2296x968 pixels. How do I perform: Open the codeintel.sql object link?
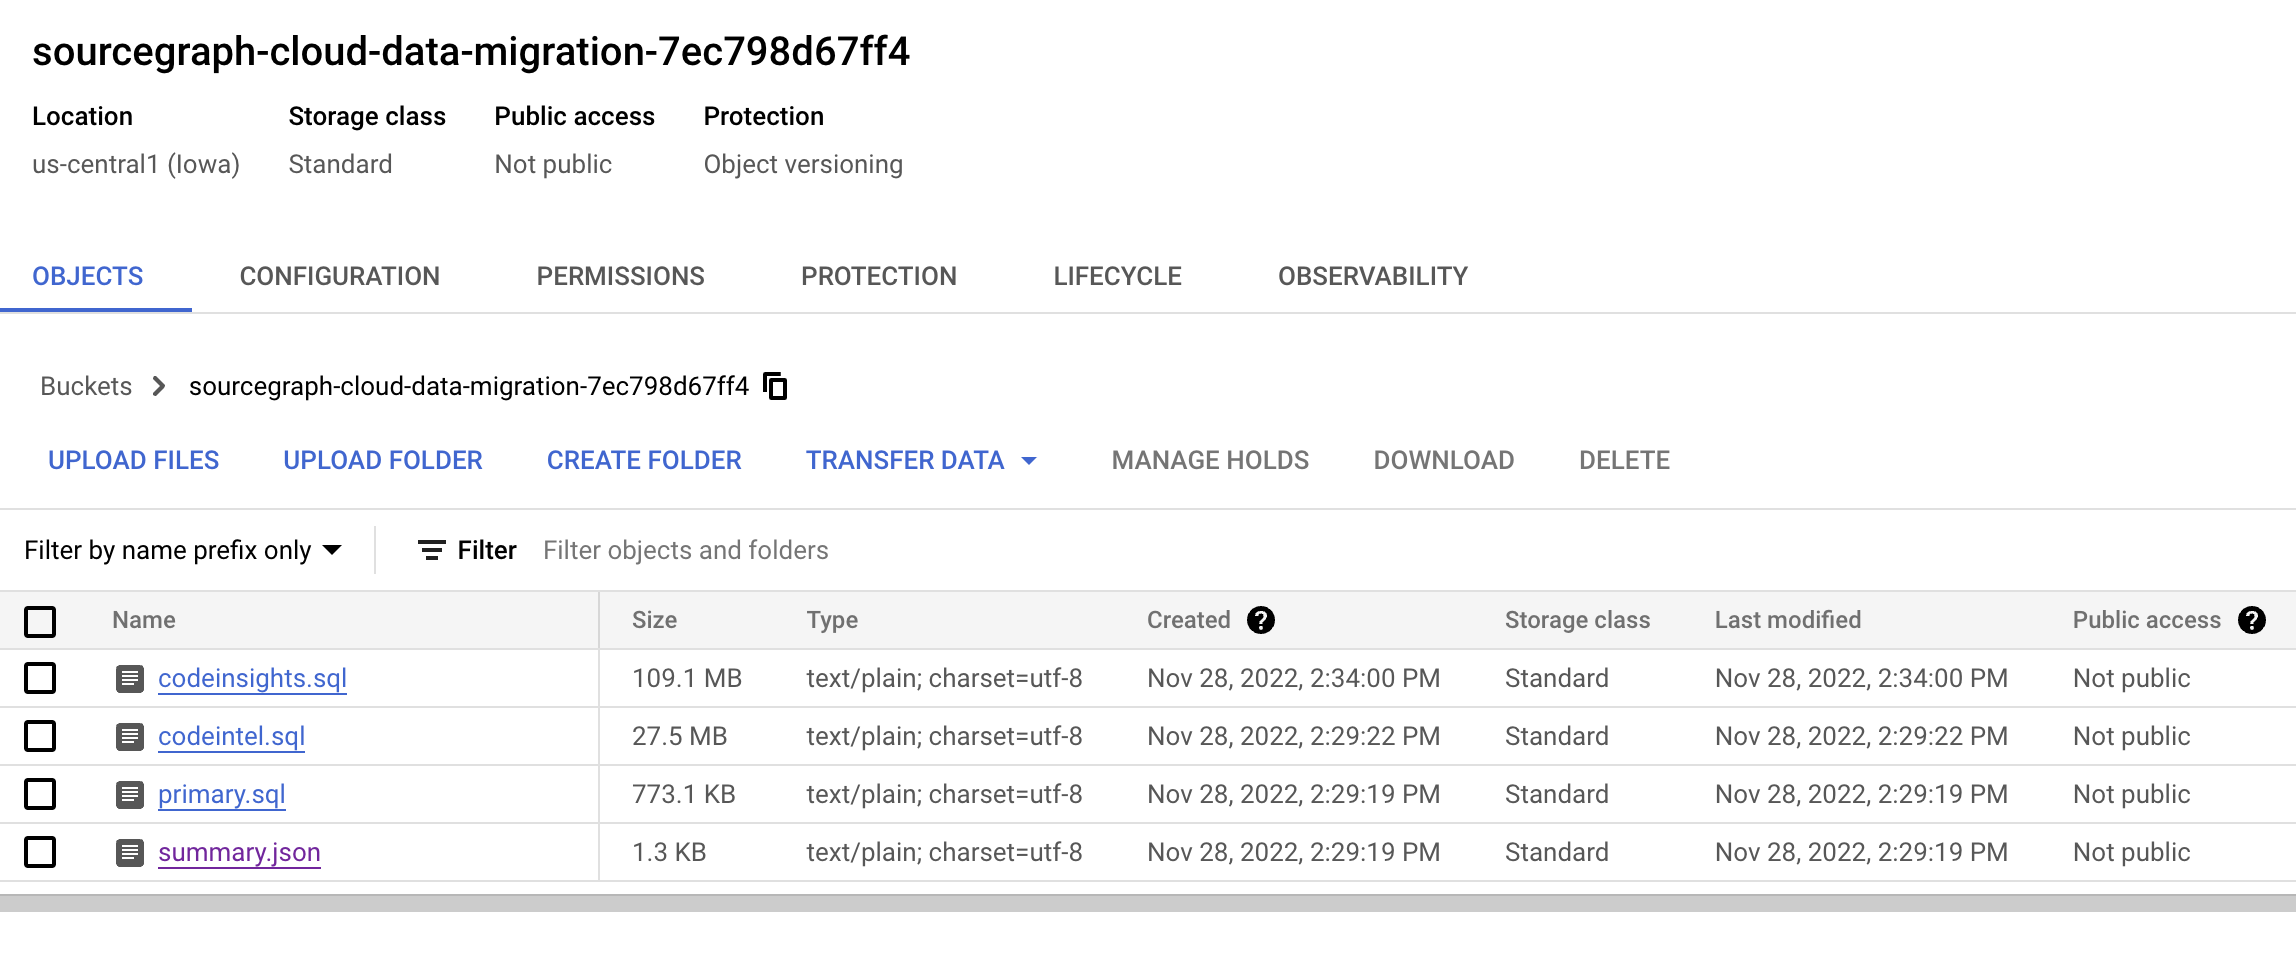click(x=231, y=736)
